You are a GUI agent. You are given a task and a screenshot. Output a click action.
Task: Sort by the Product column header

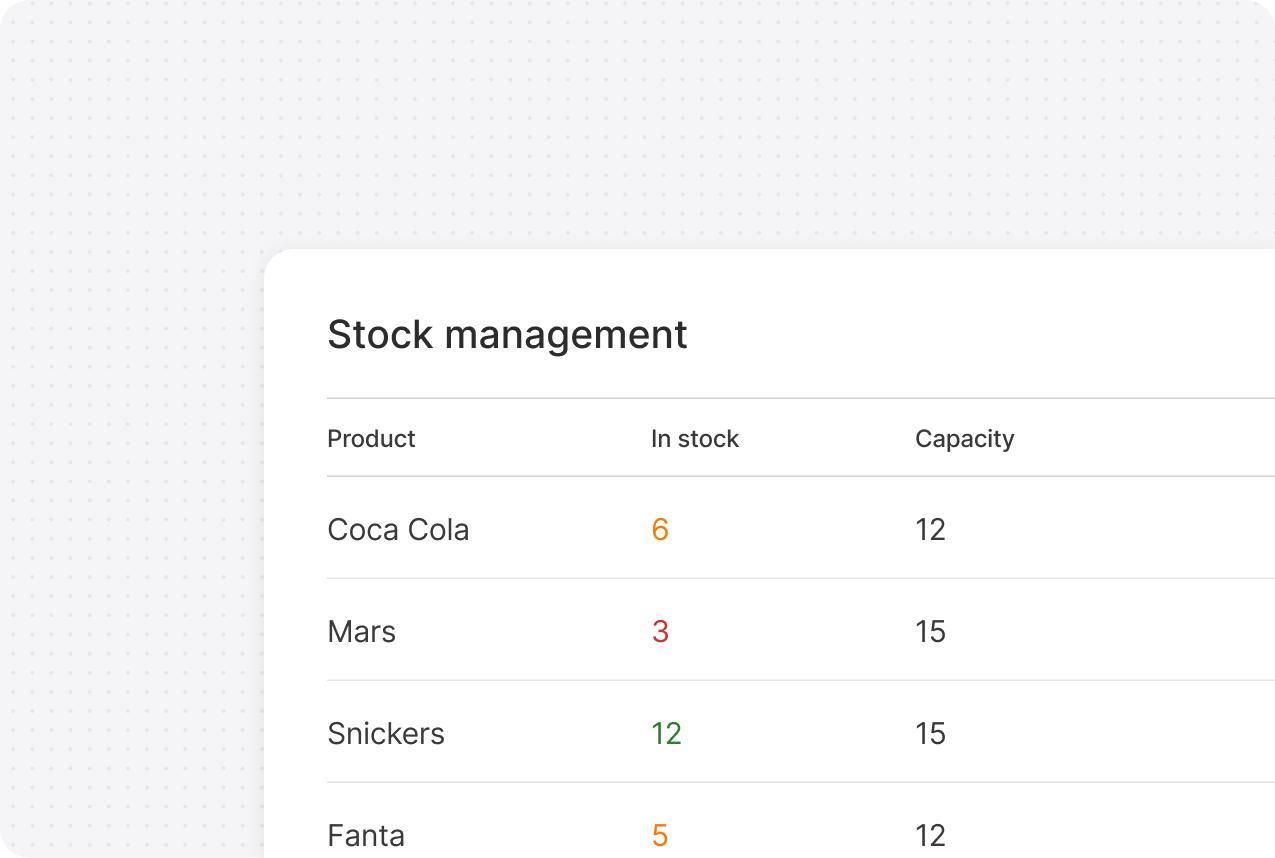tap(371, 439)
